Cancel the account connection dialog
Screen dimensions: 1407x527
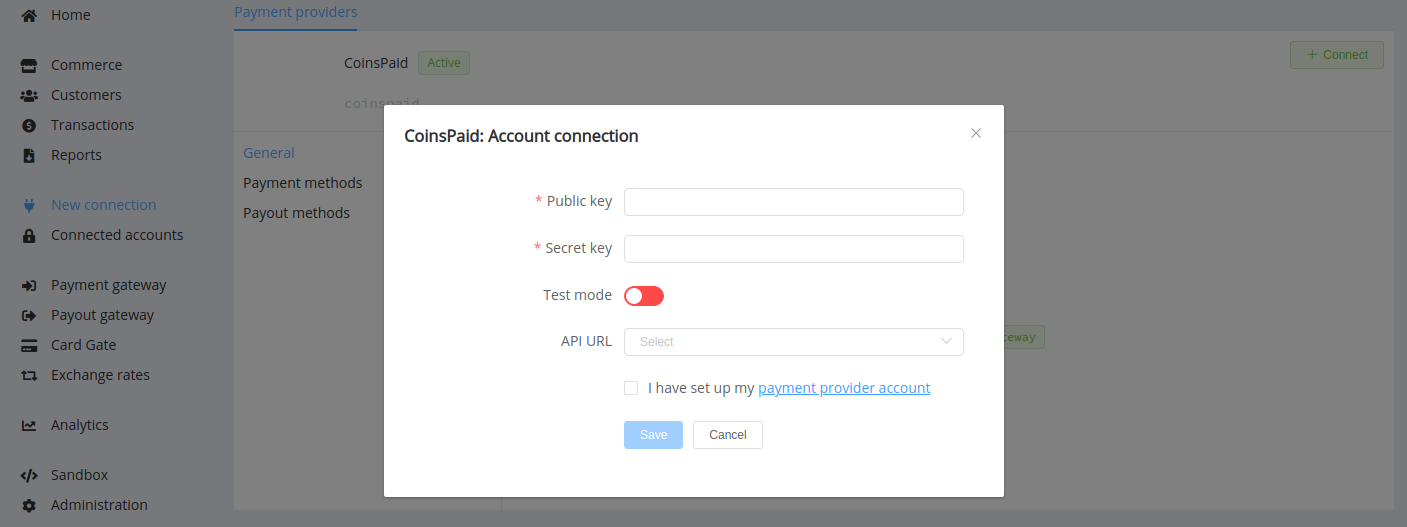(728, 435)
